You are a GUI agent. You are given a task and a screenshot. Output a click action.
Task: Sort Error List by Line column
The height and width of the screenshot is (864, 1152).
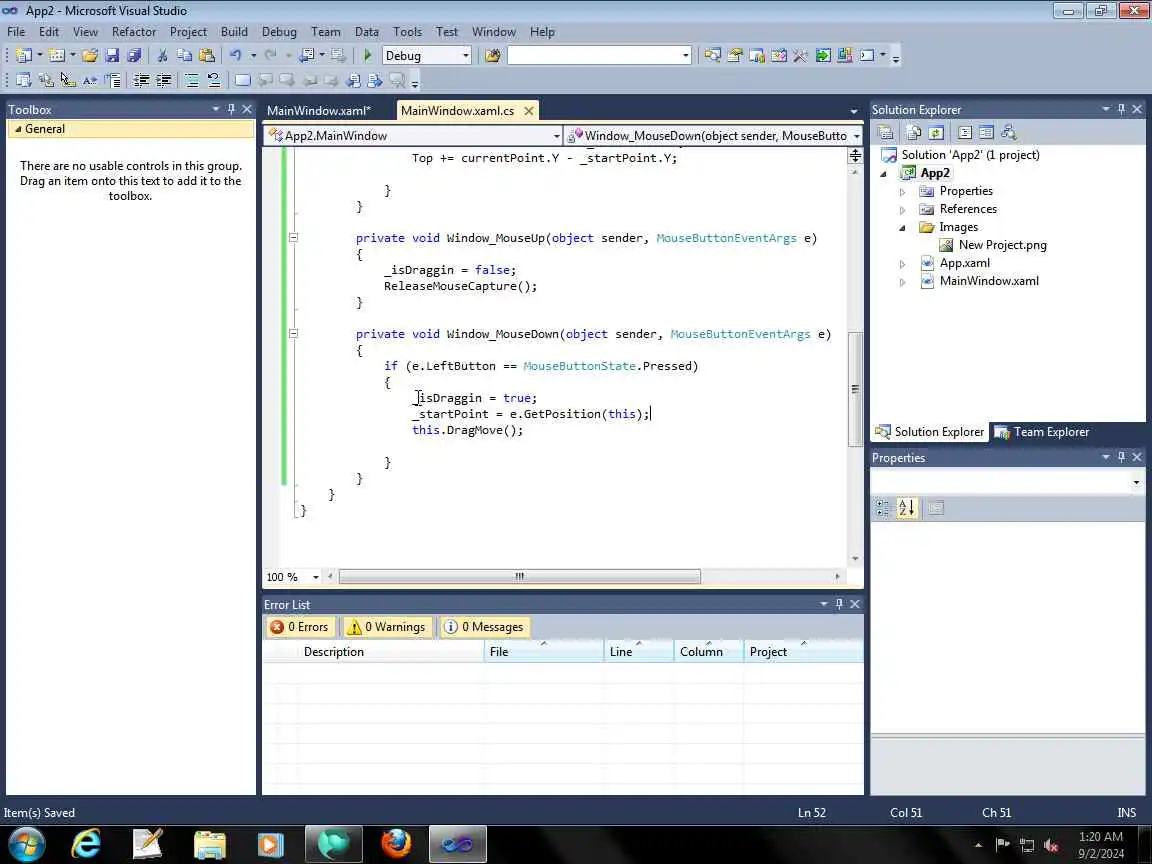(x=638, y=652)
